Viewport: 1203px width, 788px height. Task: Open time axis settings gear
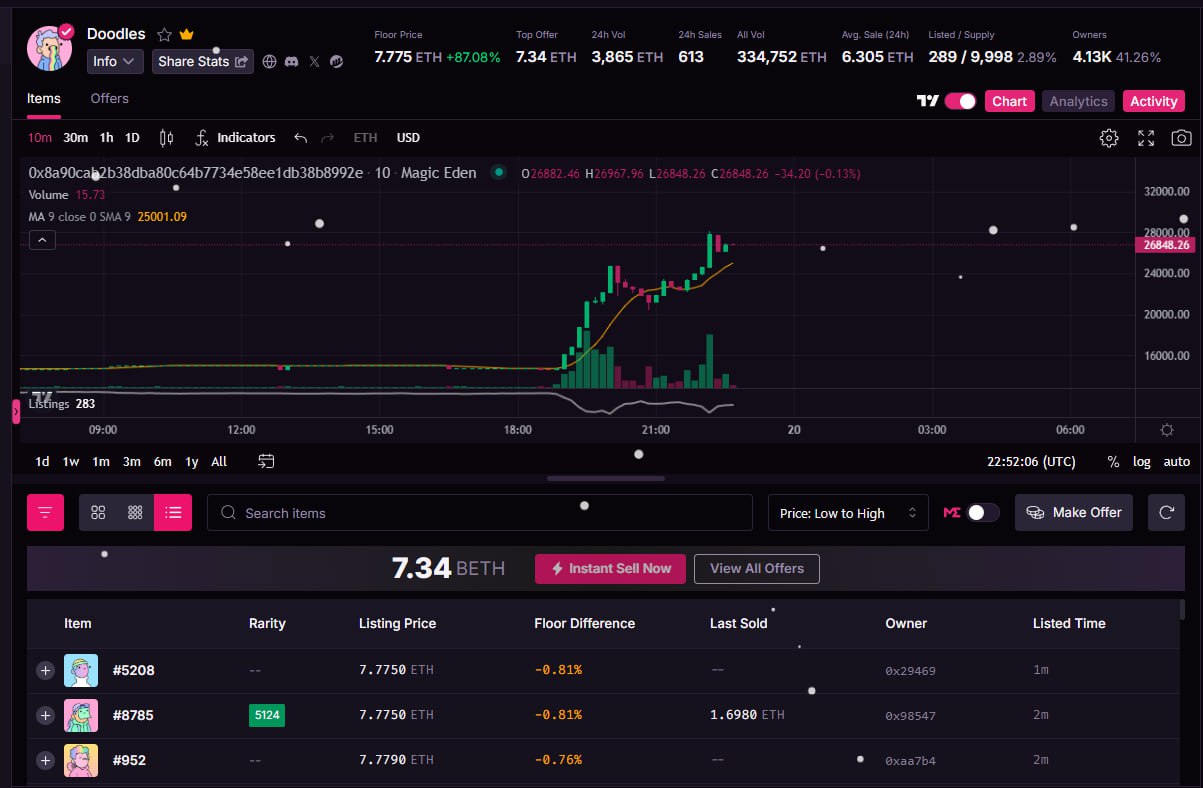coord(1166,430)
